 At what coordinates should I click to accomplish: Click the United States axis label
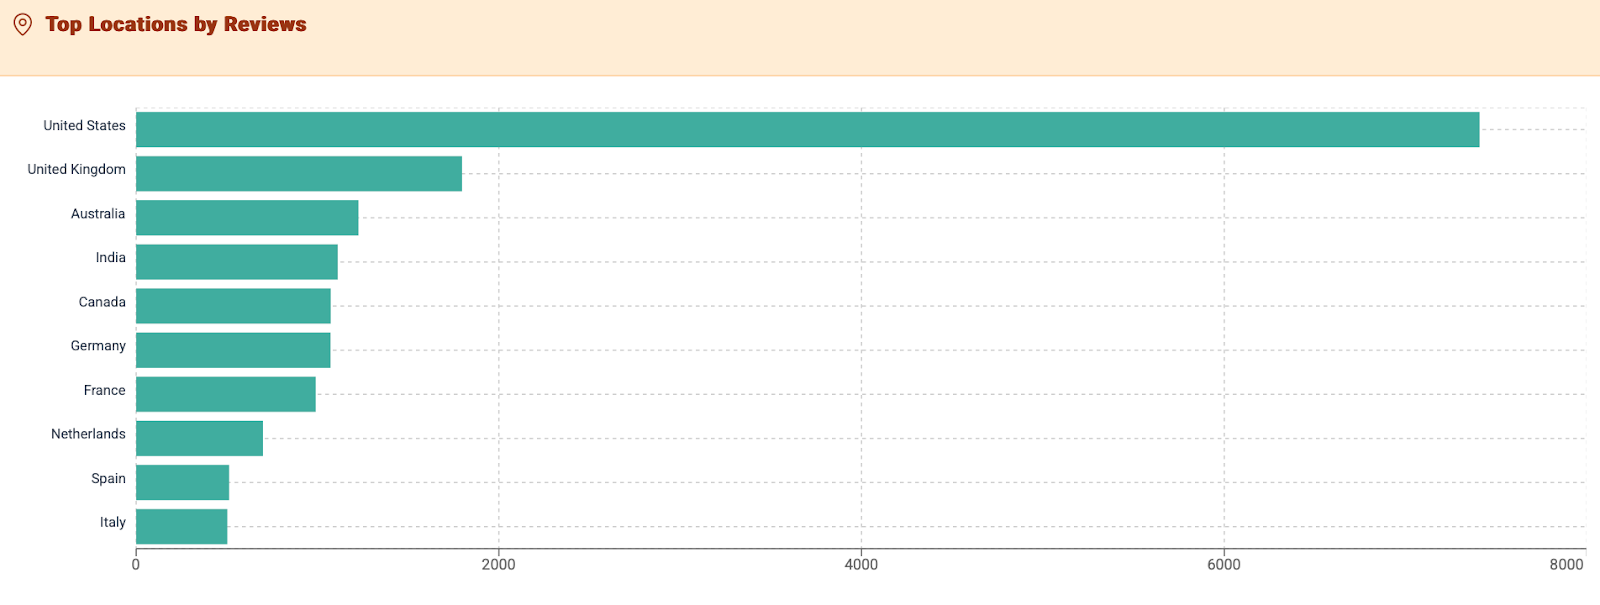pyautogui.click(x=84, y=126)
